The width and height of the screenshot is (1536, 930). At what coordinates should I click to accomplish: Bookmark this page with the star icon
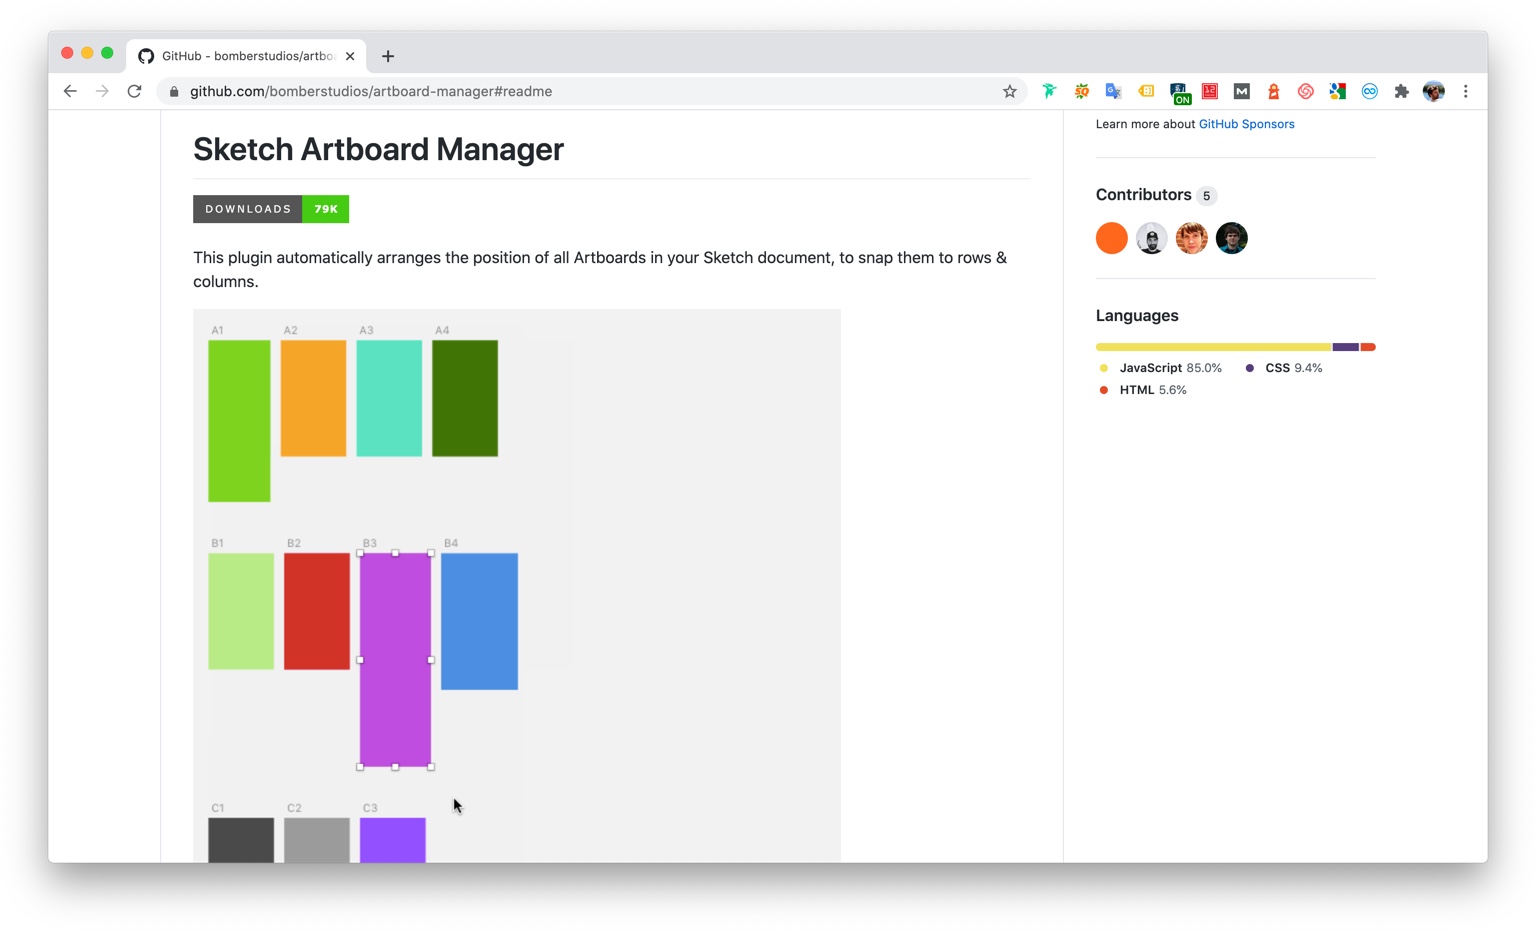(x=1010, y=91)
